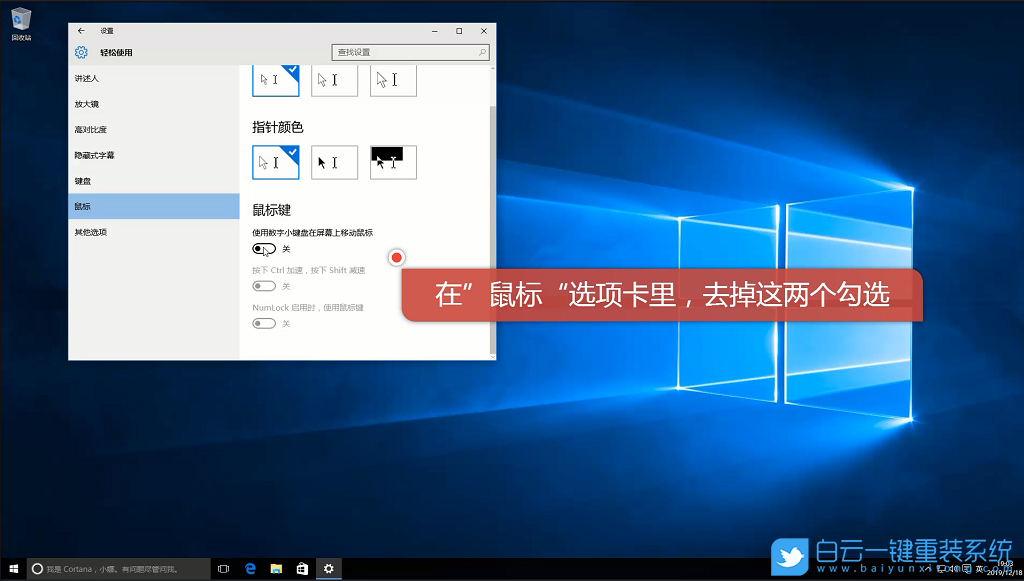Select the largest pointer size option
Screen dimensions: 1024x581
coord(393,80)
